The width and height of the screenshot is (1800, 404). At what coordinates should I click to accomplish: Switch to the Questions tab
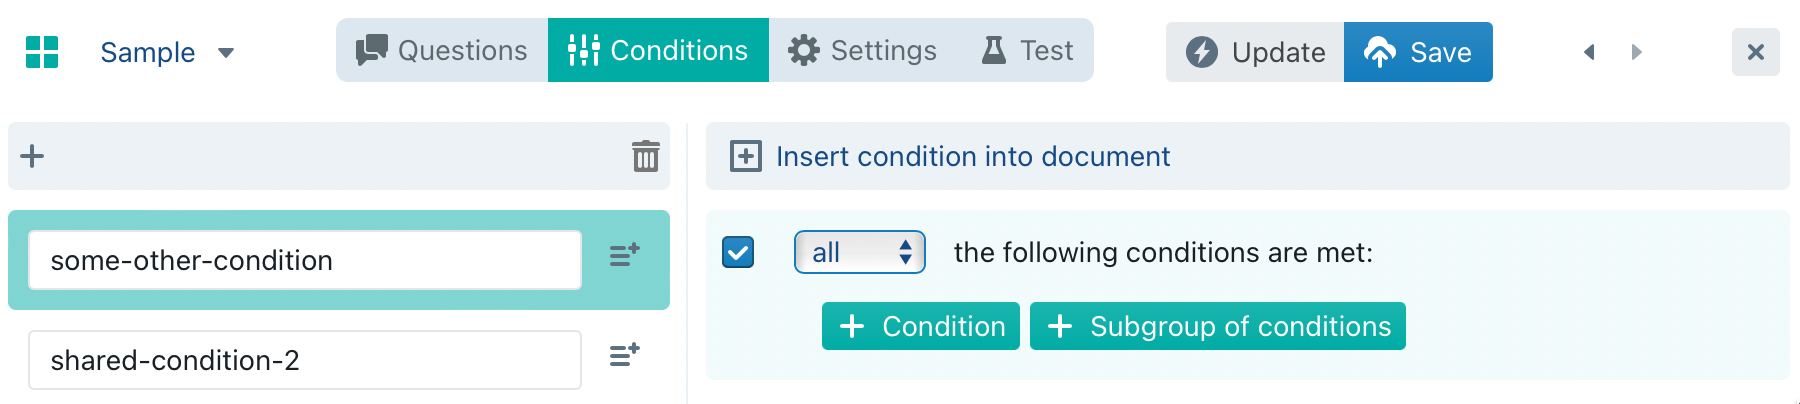tap(442, 50)
